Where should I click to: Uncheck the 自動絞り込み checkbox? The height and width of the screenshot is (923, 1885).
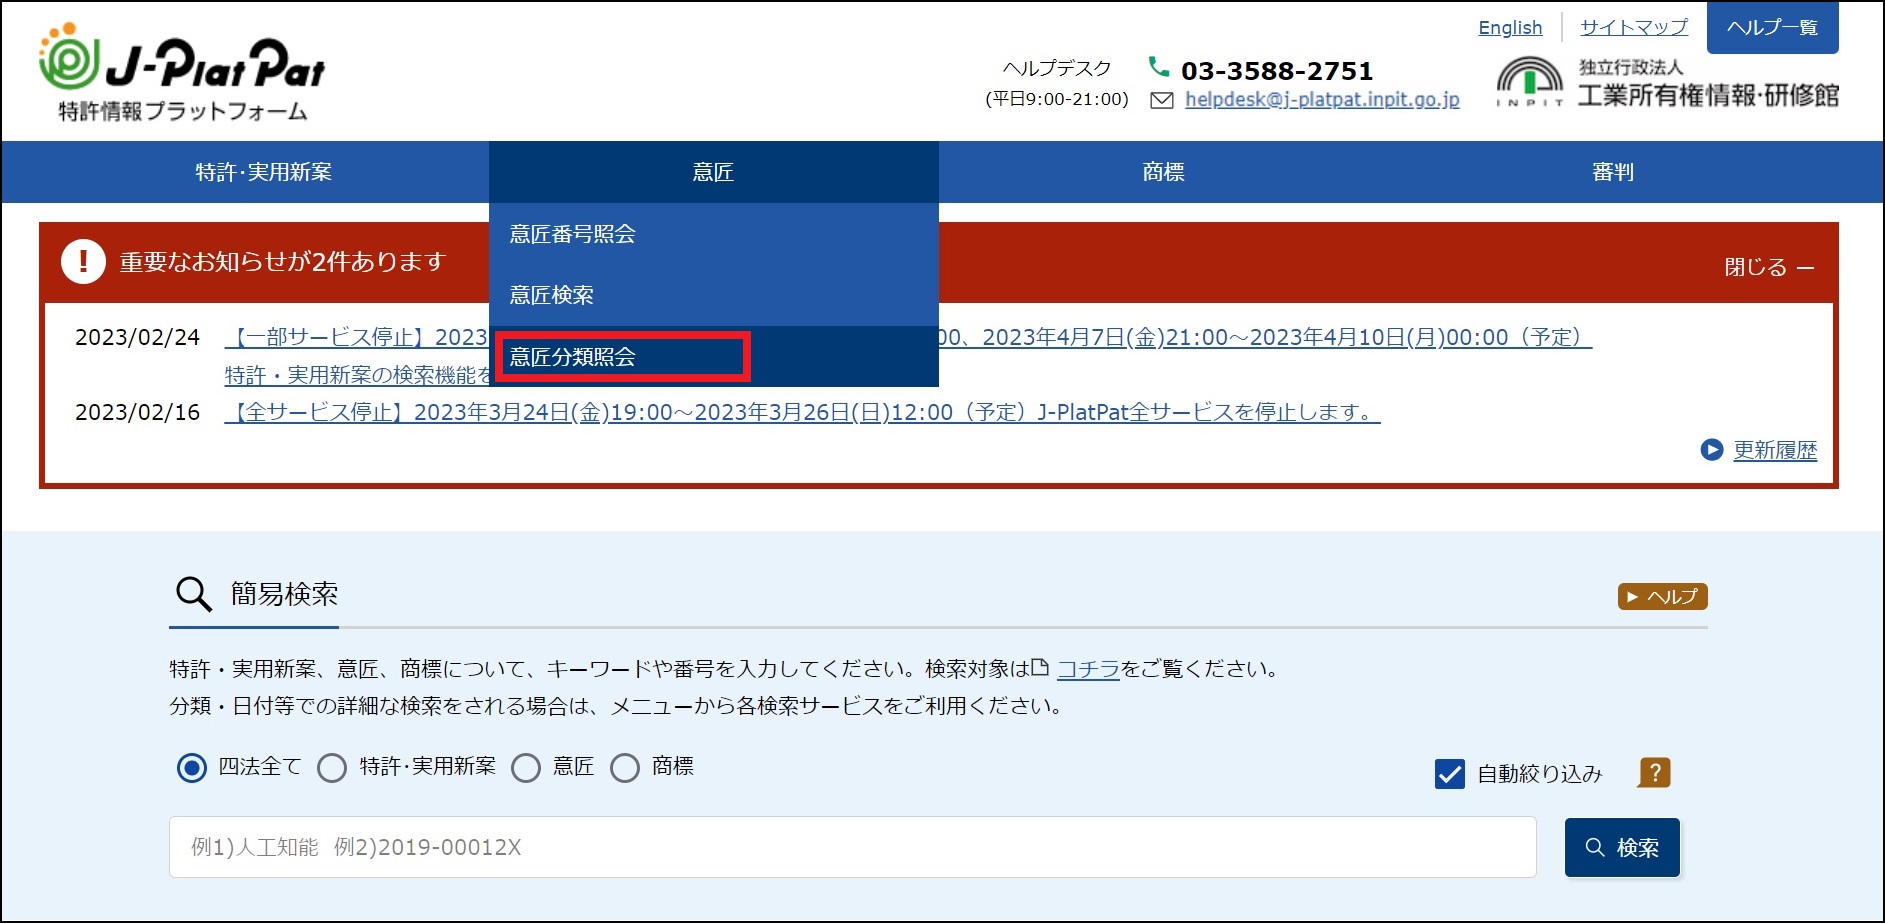(1449, 773)
